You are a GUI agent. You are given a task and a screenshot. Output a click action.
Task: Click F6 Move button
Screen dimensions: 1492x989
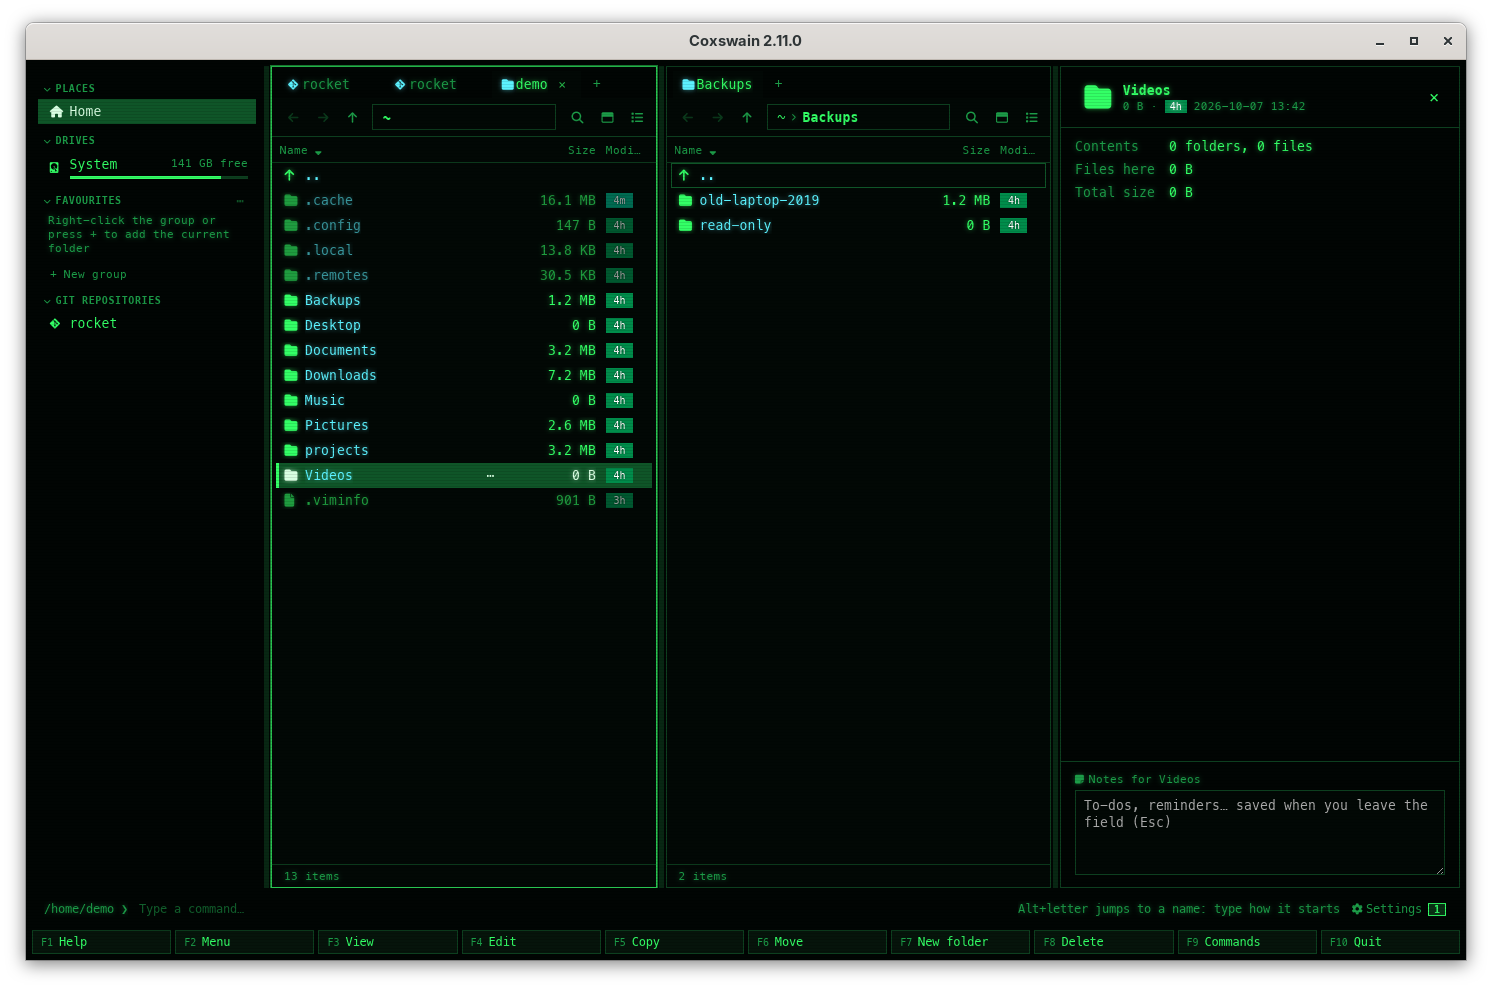tap(817, 942)
